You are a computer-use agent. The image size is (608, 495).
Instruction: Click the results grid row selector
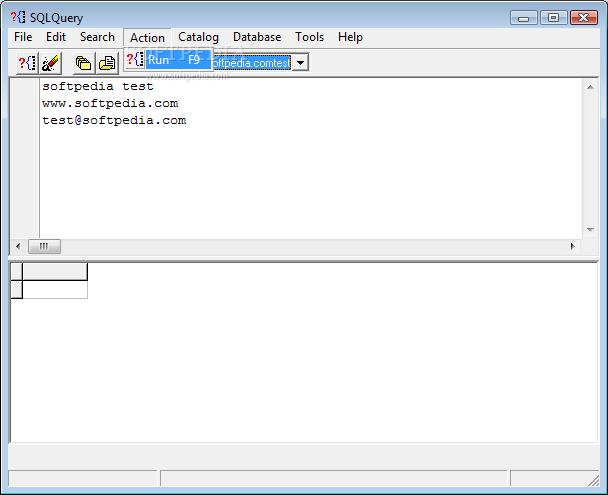(16, 290)
